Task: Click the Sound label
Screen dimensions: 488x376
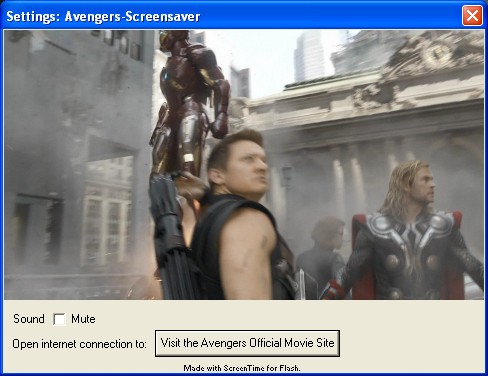Action: pyautogui.click(x=29, y=319)
